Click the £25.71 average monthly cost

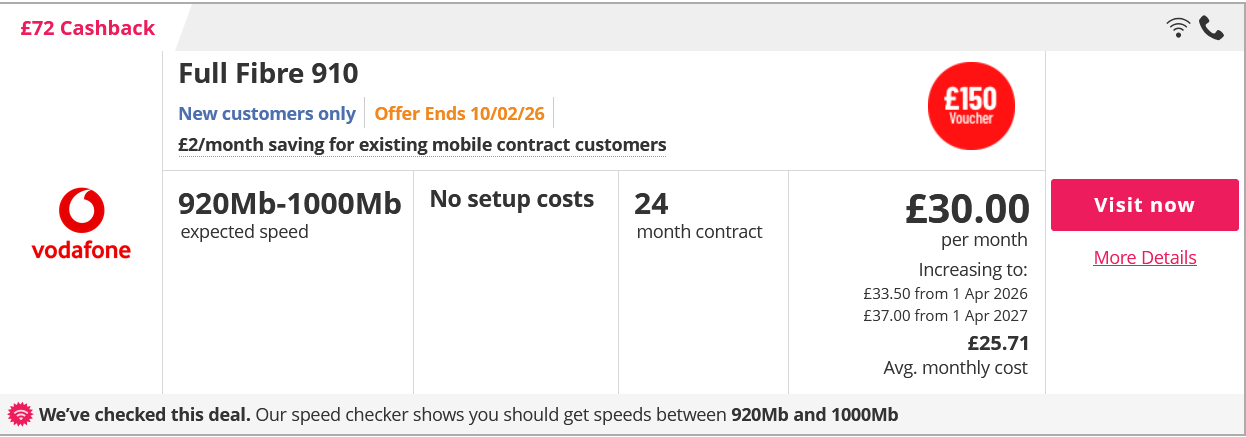(x=998, y=344)
